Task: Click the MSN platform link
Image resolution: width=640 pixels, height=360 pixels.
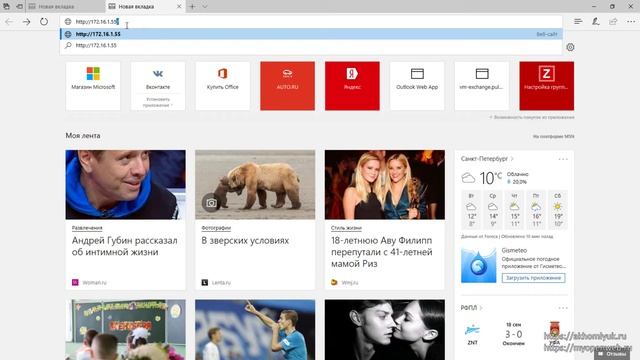Action: coord(553,136)
